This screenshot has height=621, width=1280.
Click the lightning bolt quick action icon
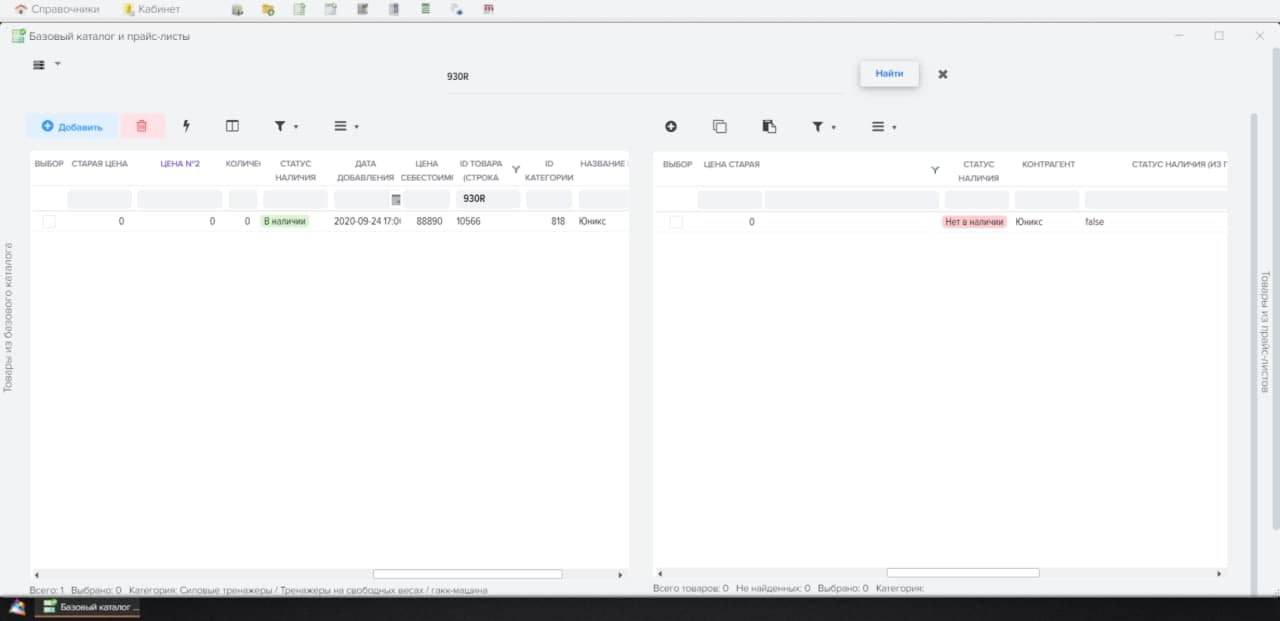[x=186, y=126]
